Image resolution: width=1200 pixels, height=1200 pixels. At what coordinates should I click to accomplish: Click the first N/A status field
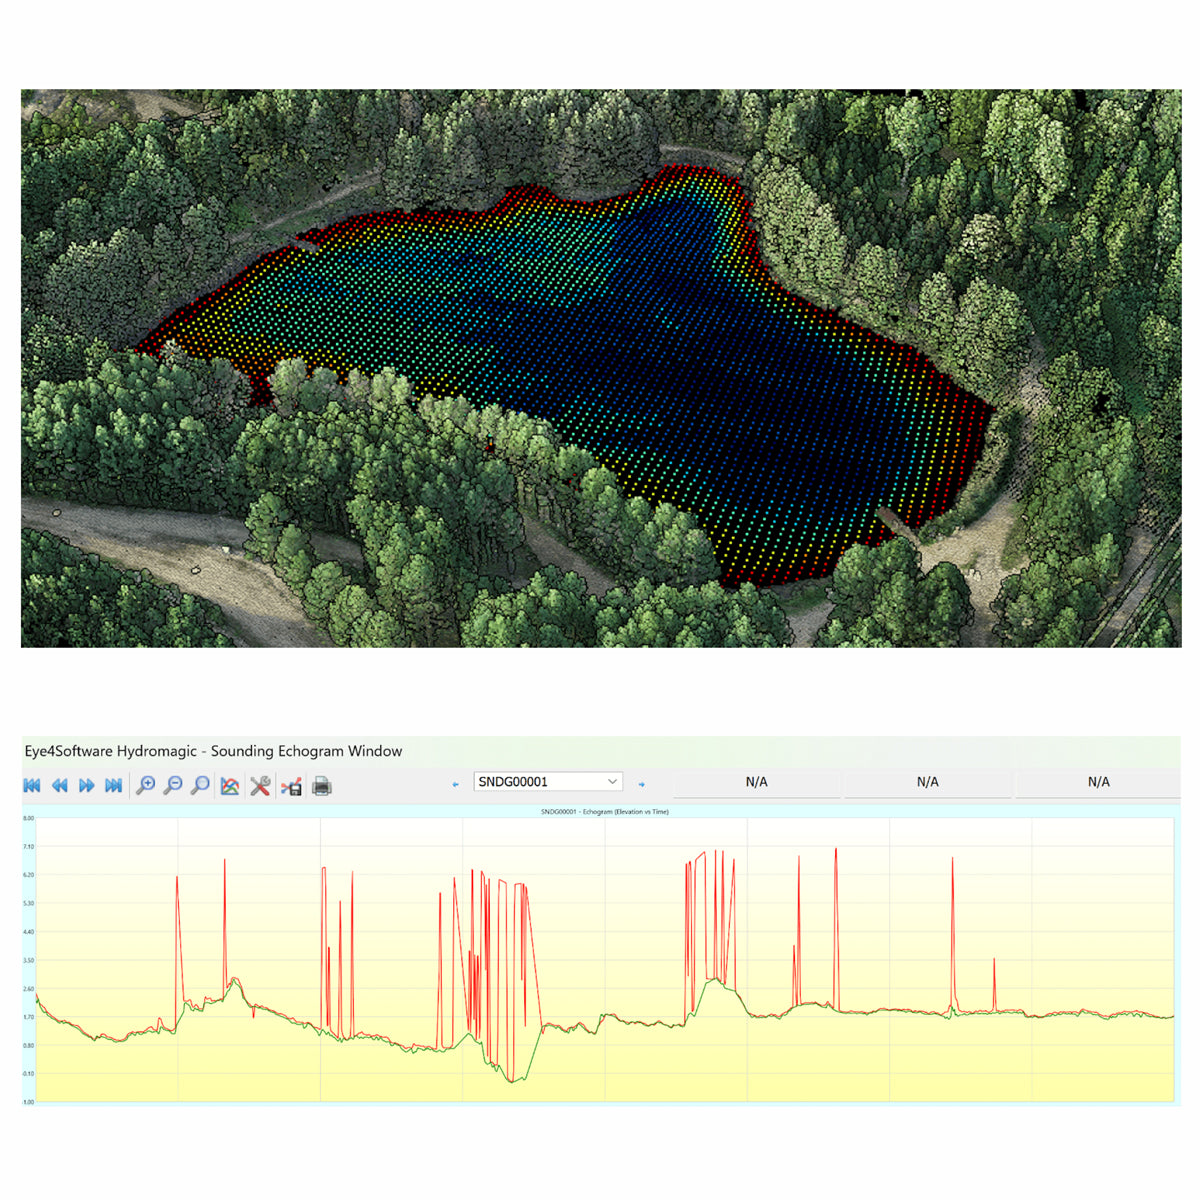pos(757,783)
